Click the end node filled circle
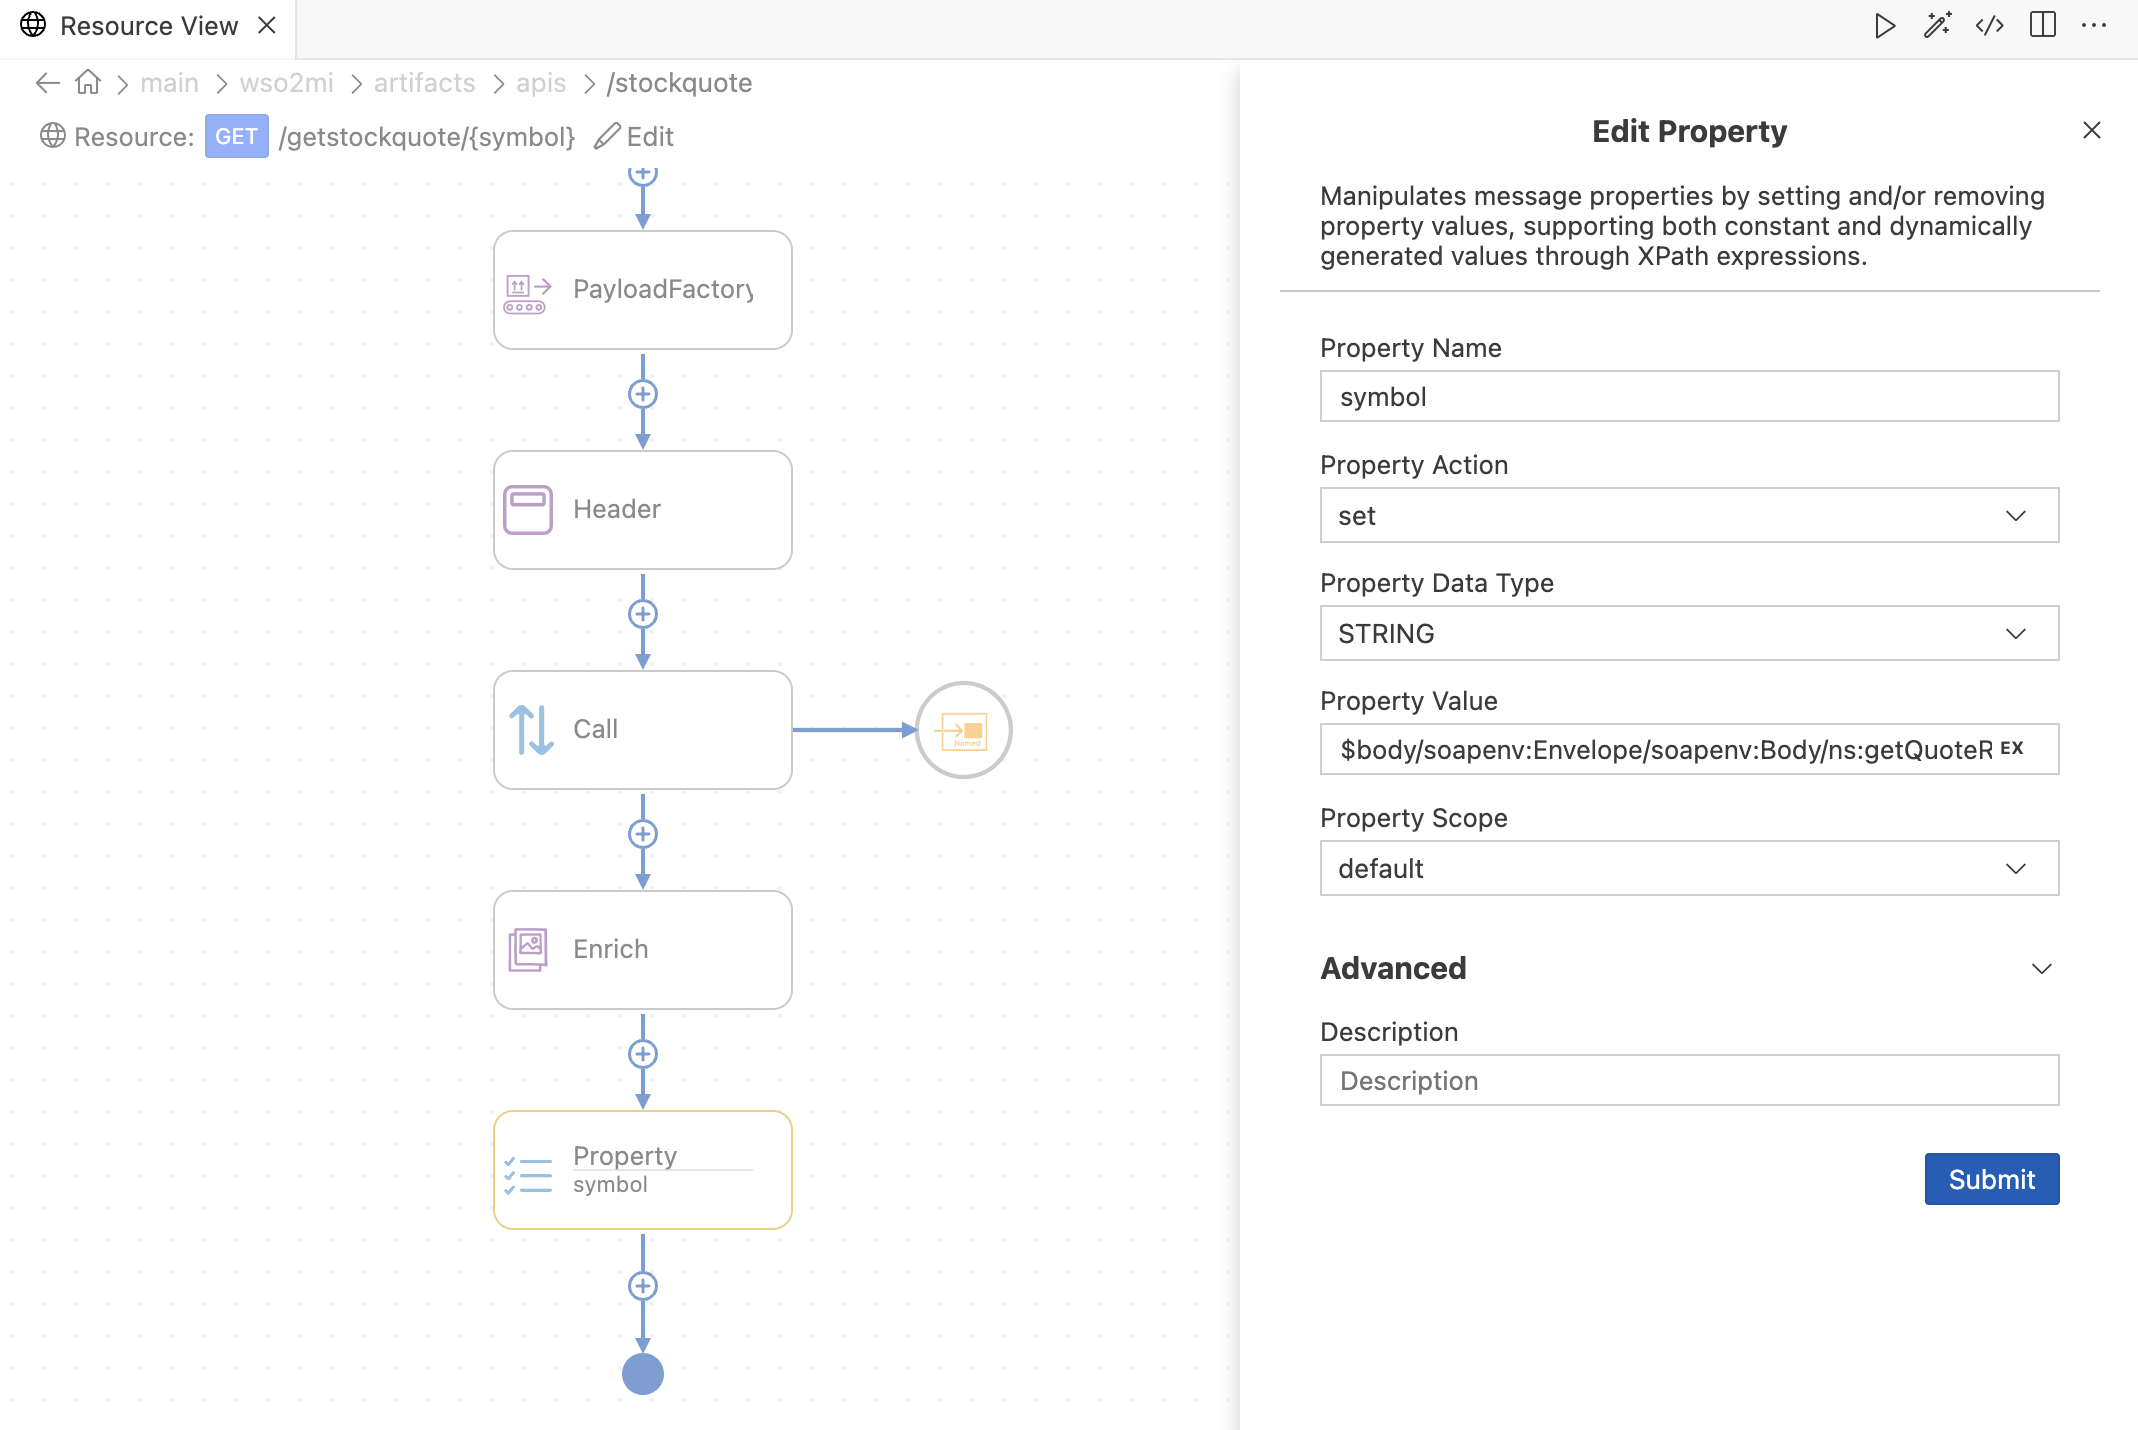Viewport: 2138px width, 1430px height. pyautogui.click(x=643, y=1374)
